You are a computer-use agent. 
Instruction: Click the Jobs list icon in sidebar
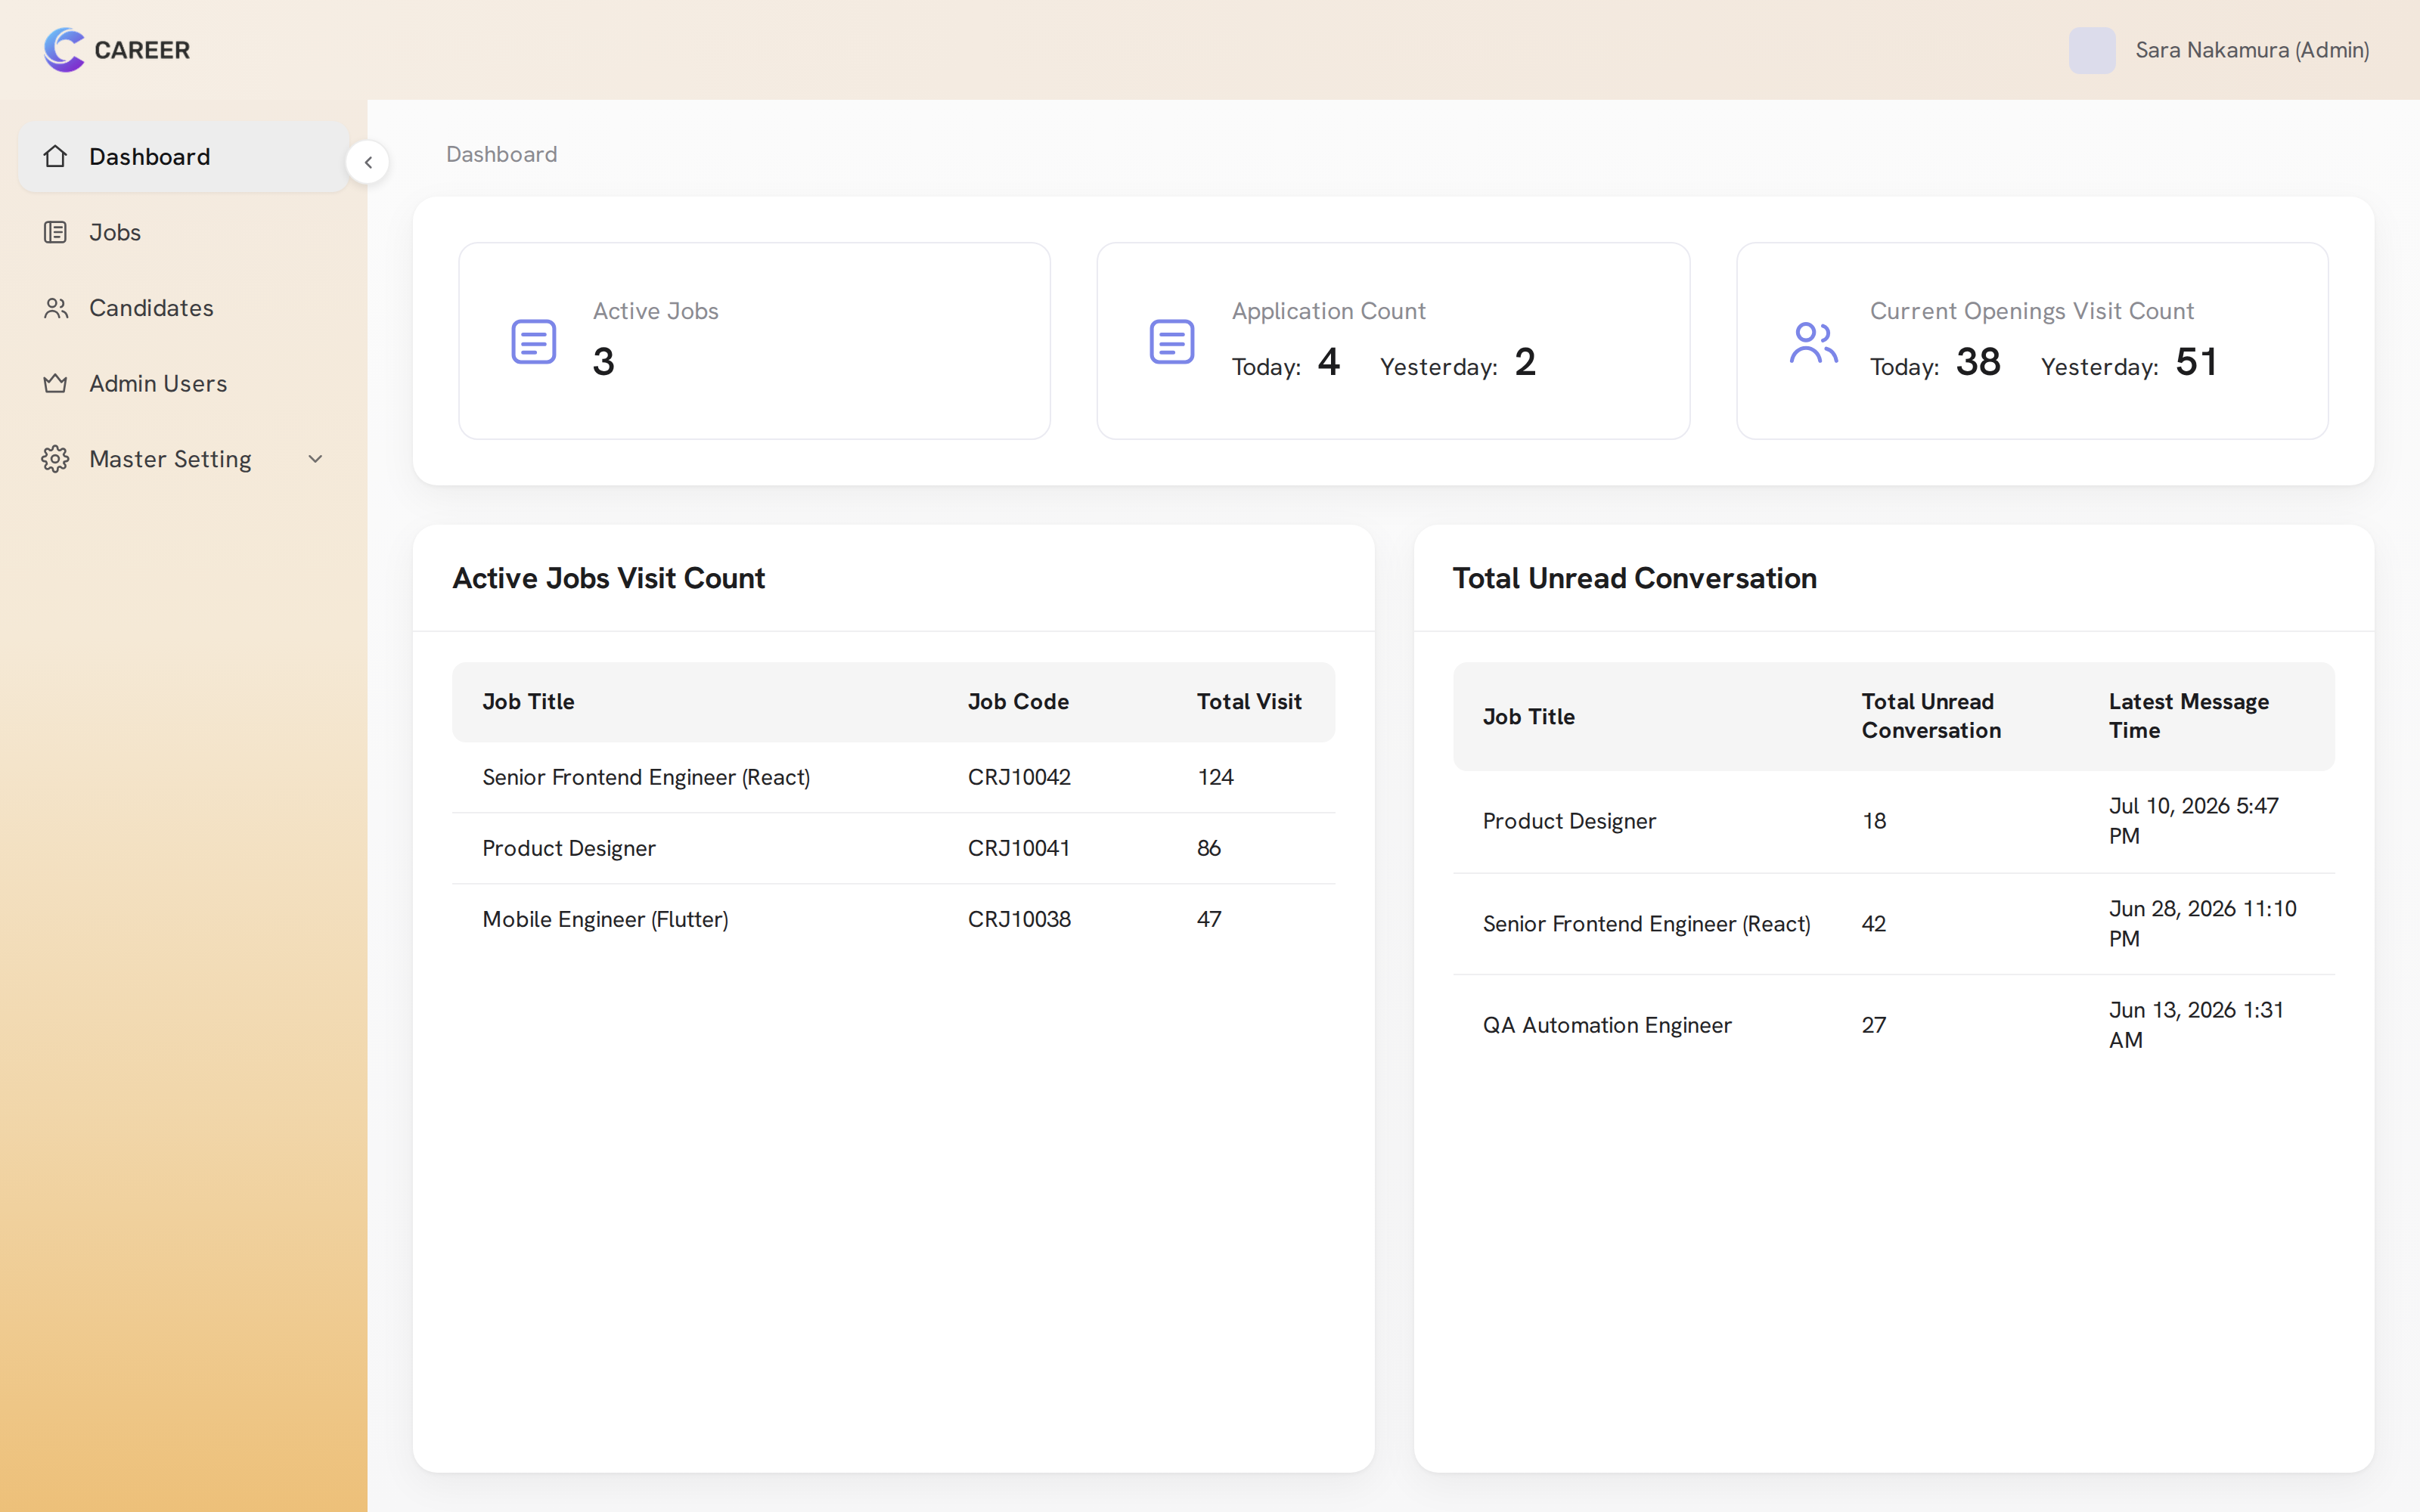[x=55, y=232]
